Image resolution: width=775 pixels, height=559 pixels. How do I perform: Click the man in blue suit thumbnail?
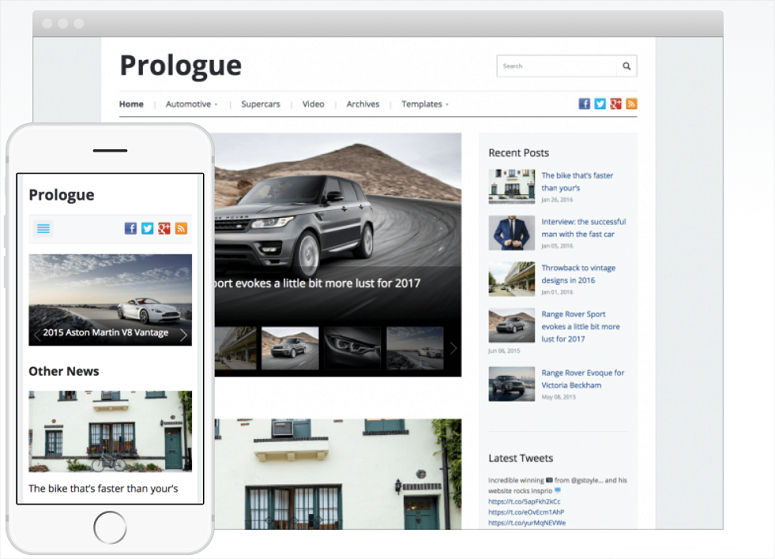pyautogui.click(x=512, y=233)
